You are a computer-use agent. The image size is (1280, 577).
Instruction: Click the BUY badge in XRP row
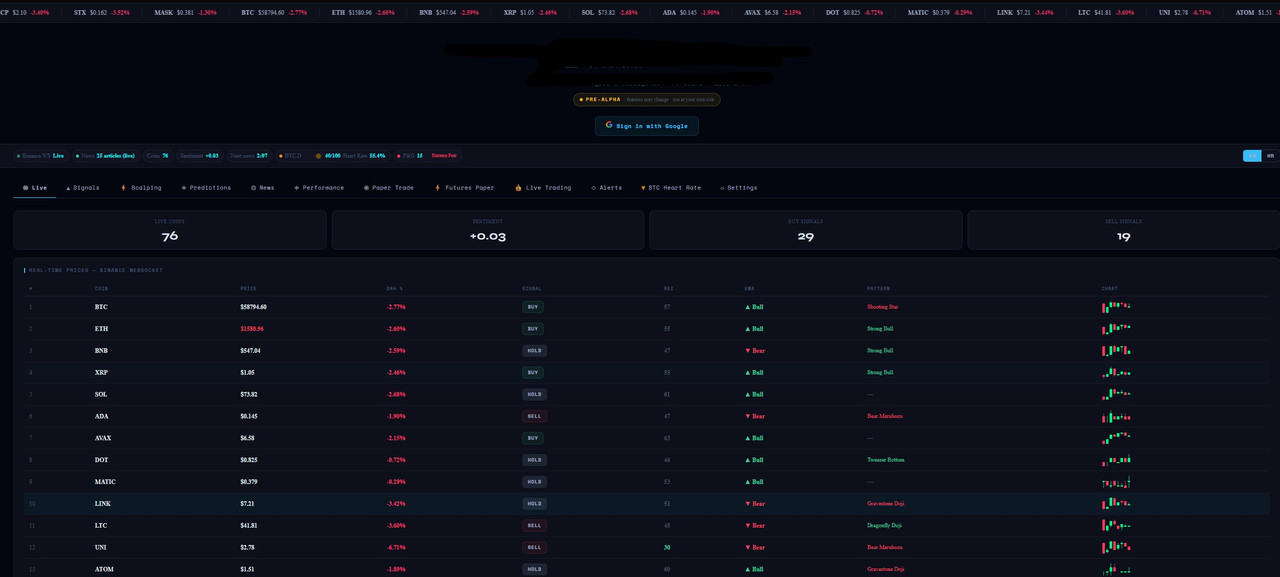click(533, 373)
